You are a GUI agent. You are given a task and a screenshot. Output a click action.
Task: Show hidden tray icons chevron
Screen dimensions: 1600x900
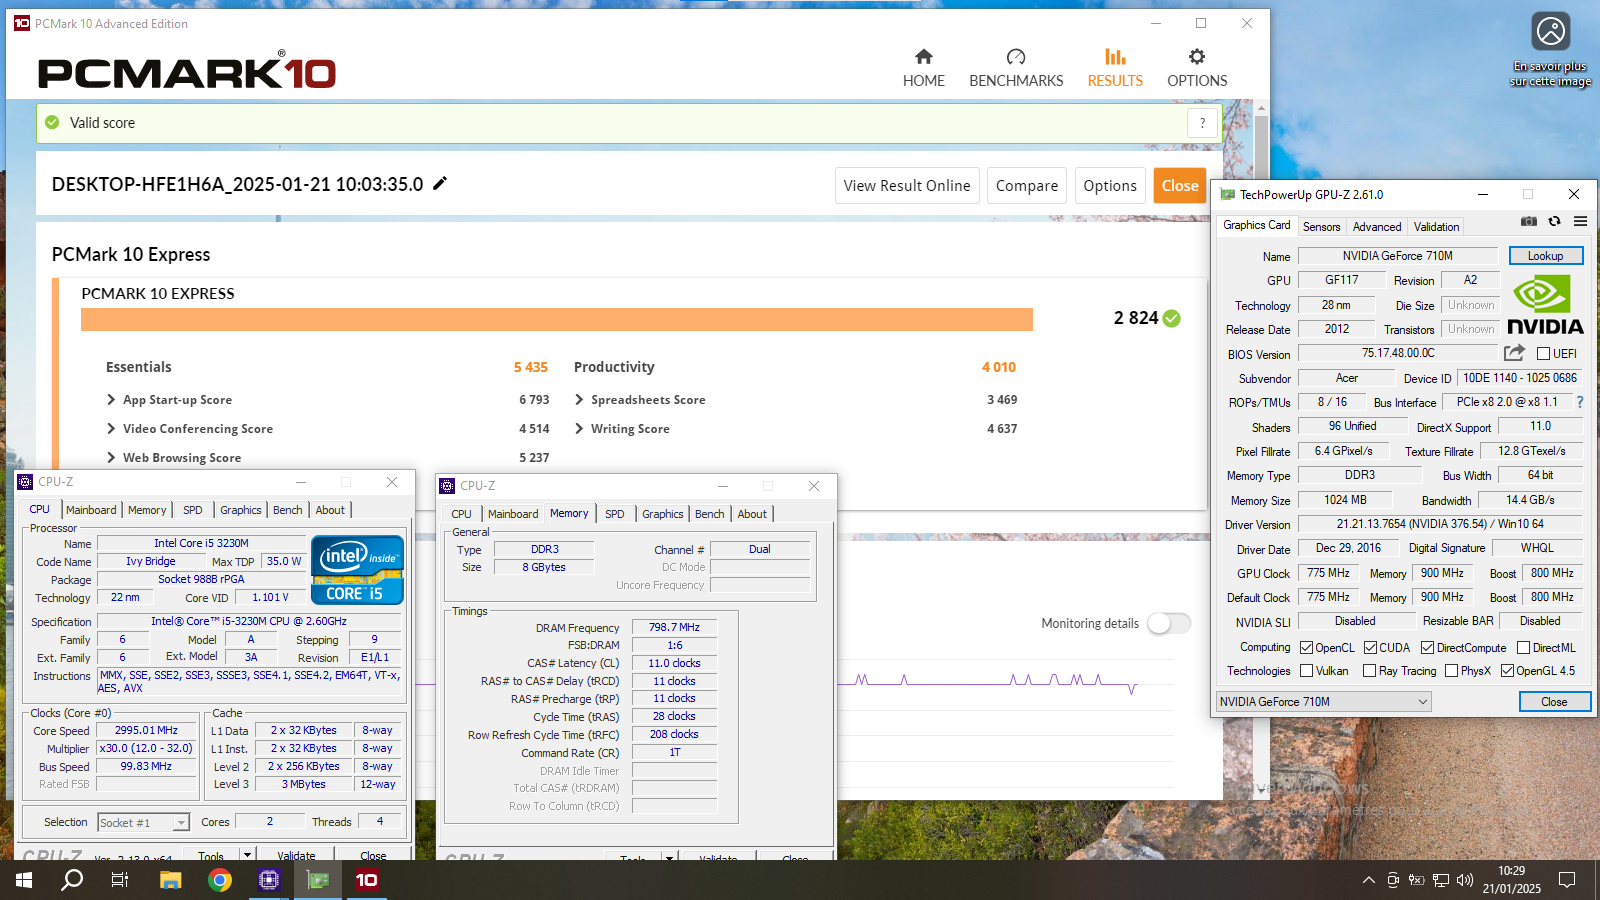[1368, 880]
